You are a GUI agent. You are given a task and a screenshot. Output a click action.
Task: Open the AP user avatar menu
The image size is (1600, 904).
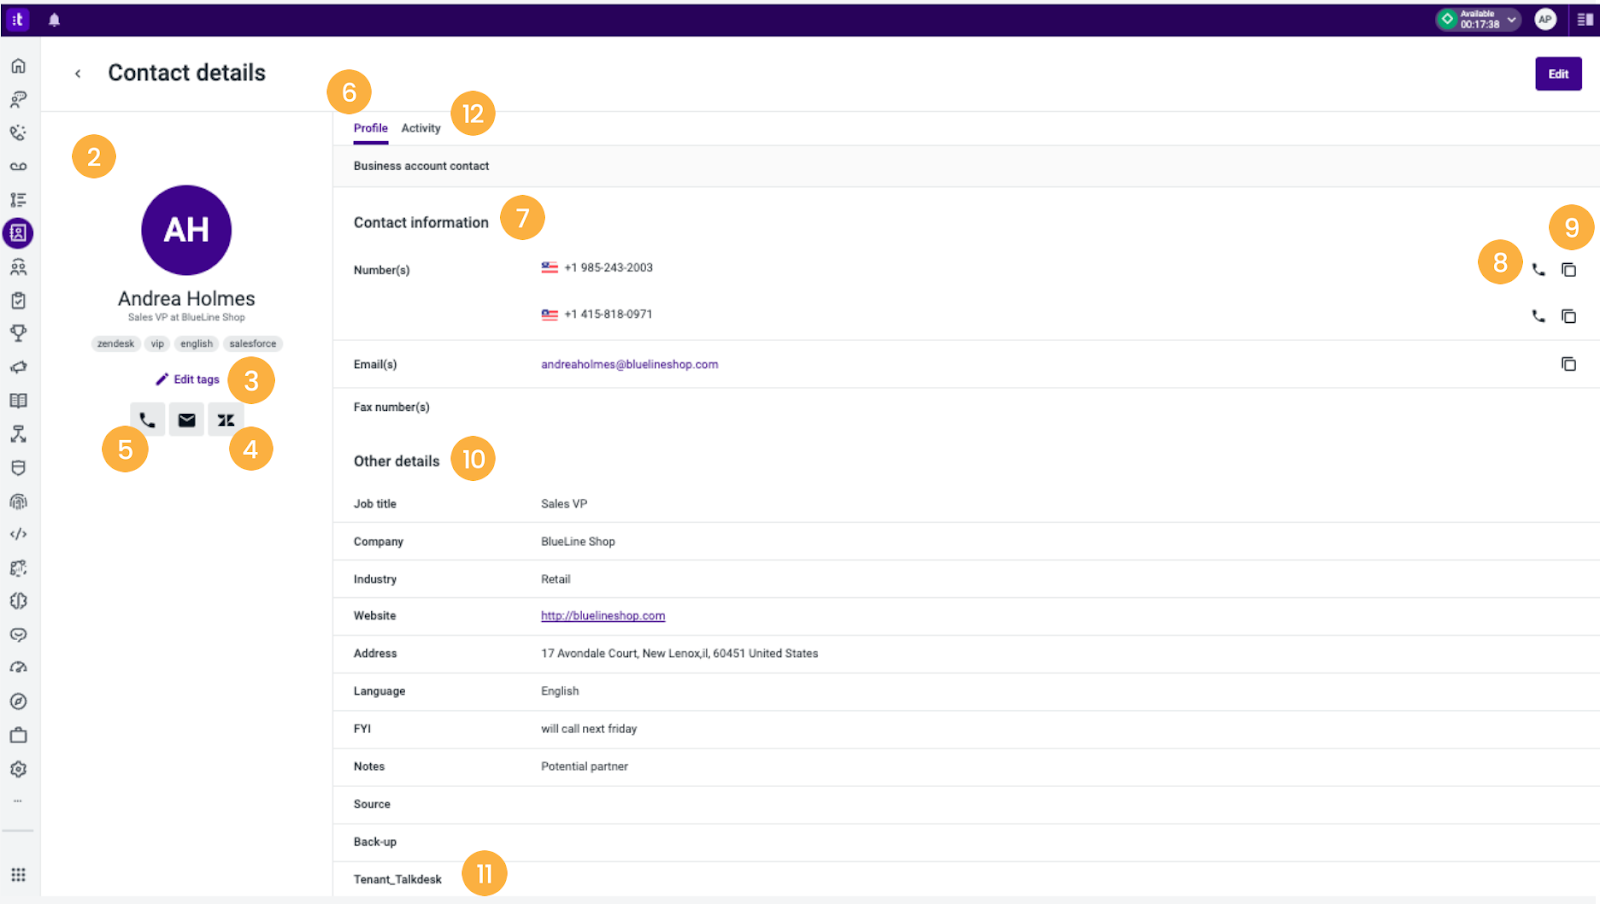[1545, 19]
